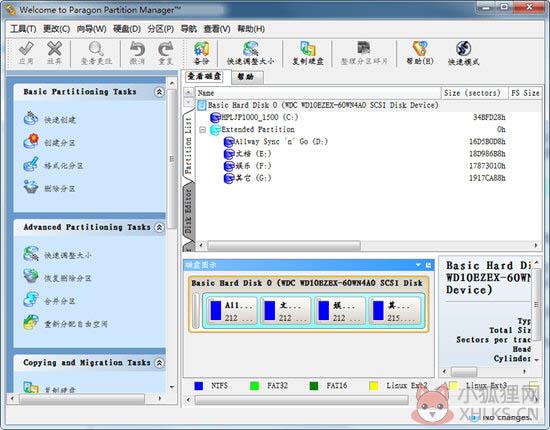The width and height of the screenshot is (550, 430).
Task: Switch to Express Mode (快速模式) toolbar icon
Action: pyautogui.click(x=463, y=48)
